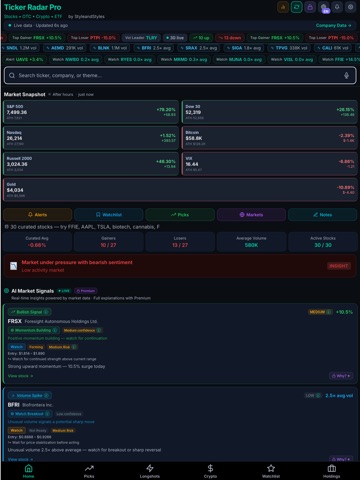Image resolution: width=360 pixels, height=480 pixels.
Task: Open Longshots lightning icon in bottom navigation
Action: (150, 471)
